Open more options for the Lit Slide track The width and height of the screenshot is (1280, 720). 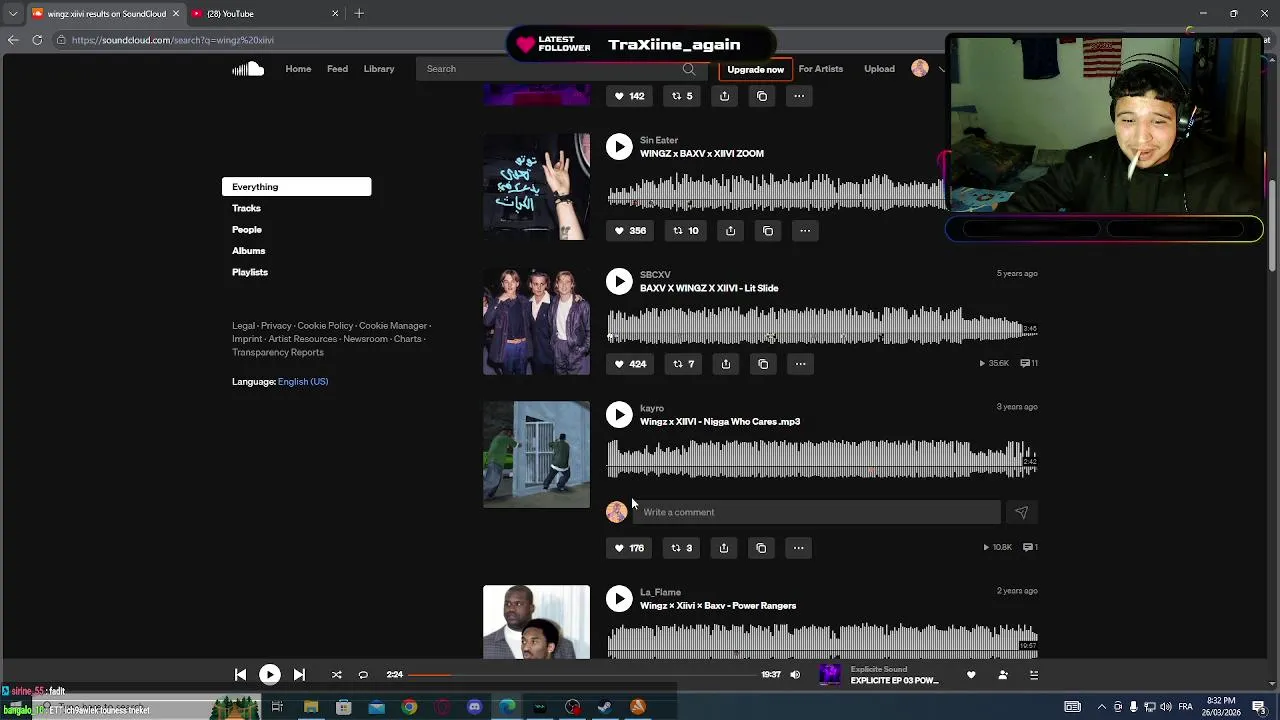pos(800,364)
